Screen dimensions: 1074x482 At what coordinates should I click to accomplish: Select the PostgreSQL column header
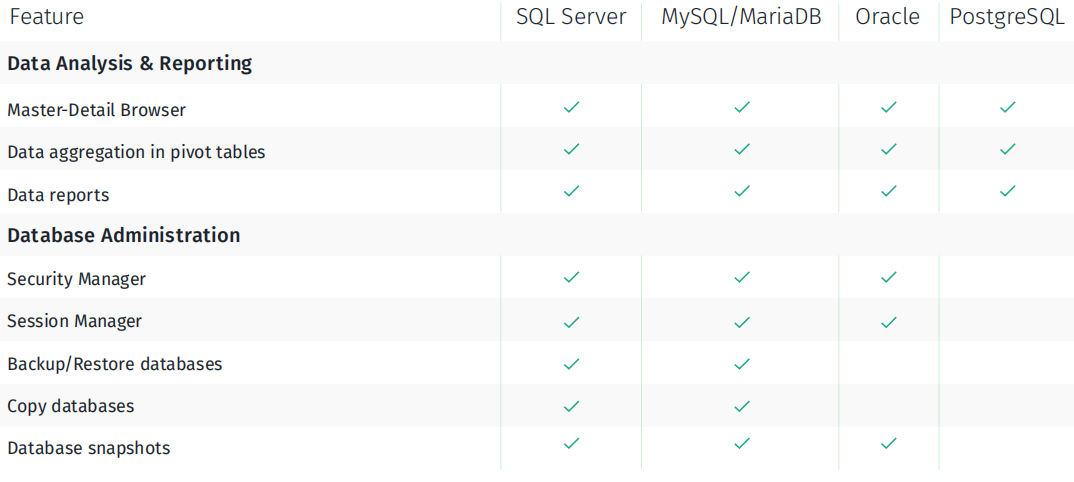coord(1007,18)
